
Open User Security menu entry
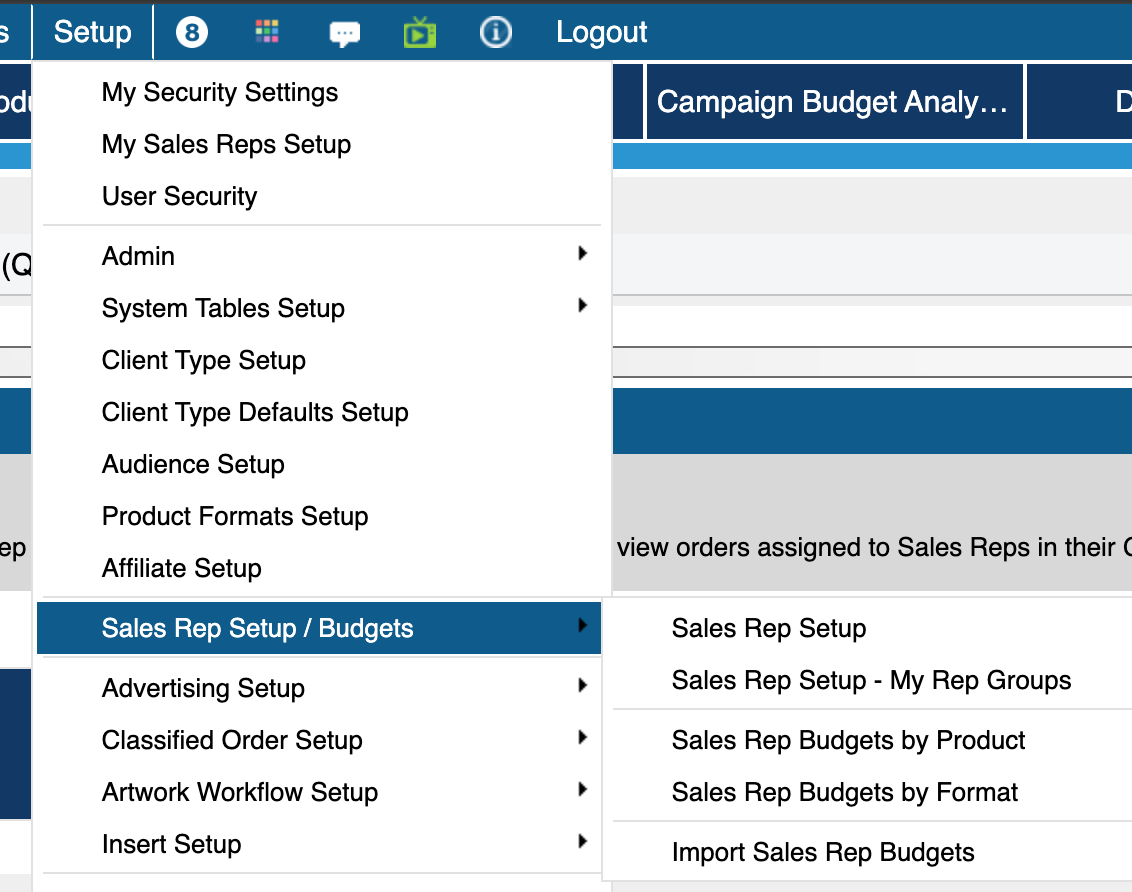click(x=179, y=196)
